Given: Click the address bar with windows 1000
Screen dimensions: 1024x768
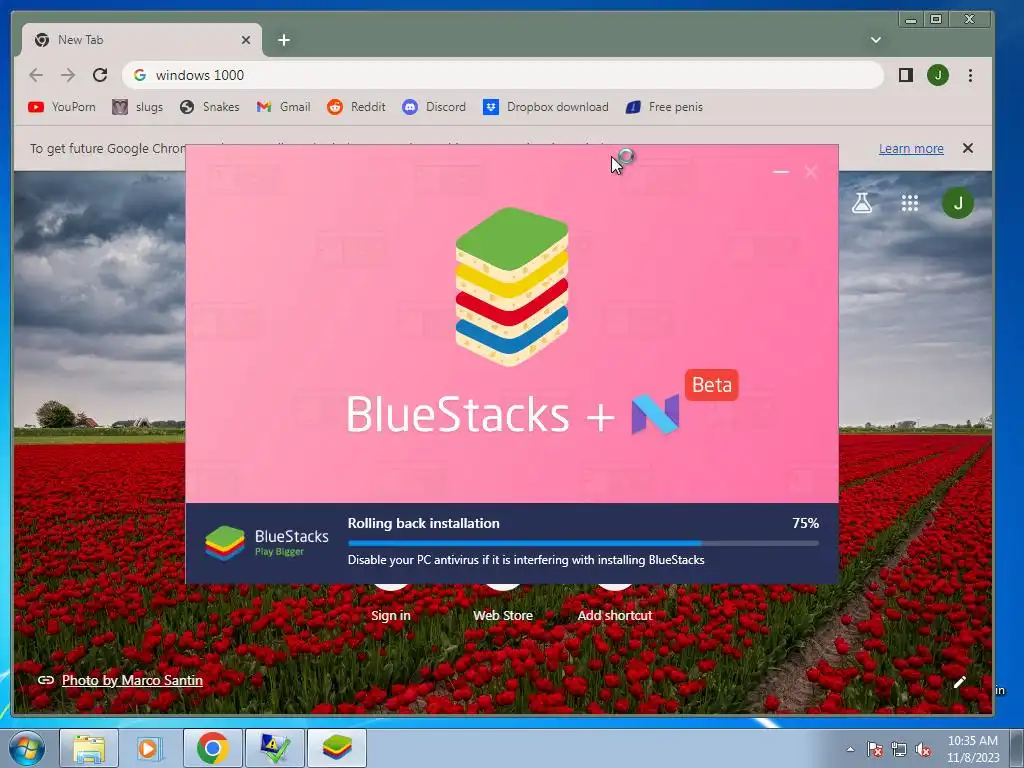Looking at the screenshot, I should (502, 75).
